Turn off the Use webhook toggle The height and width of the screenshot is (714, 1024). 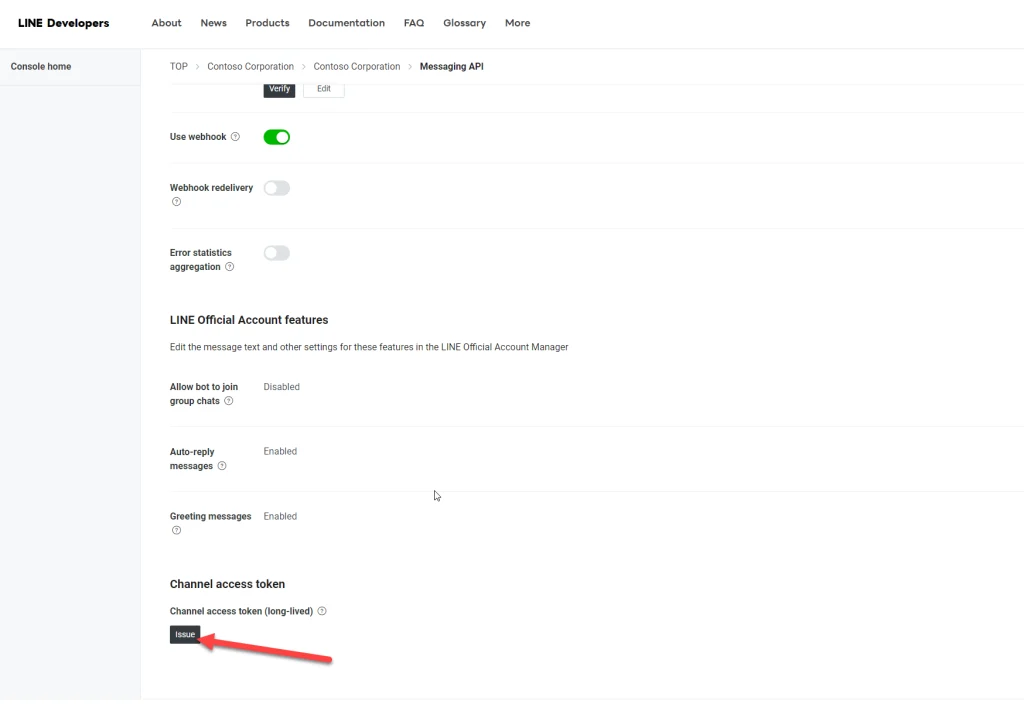(x=276, y=137)
